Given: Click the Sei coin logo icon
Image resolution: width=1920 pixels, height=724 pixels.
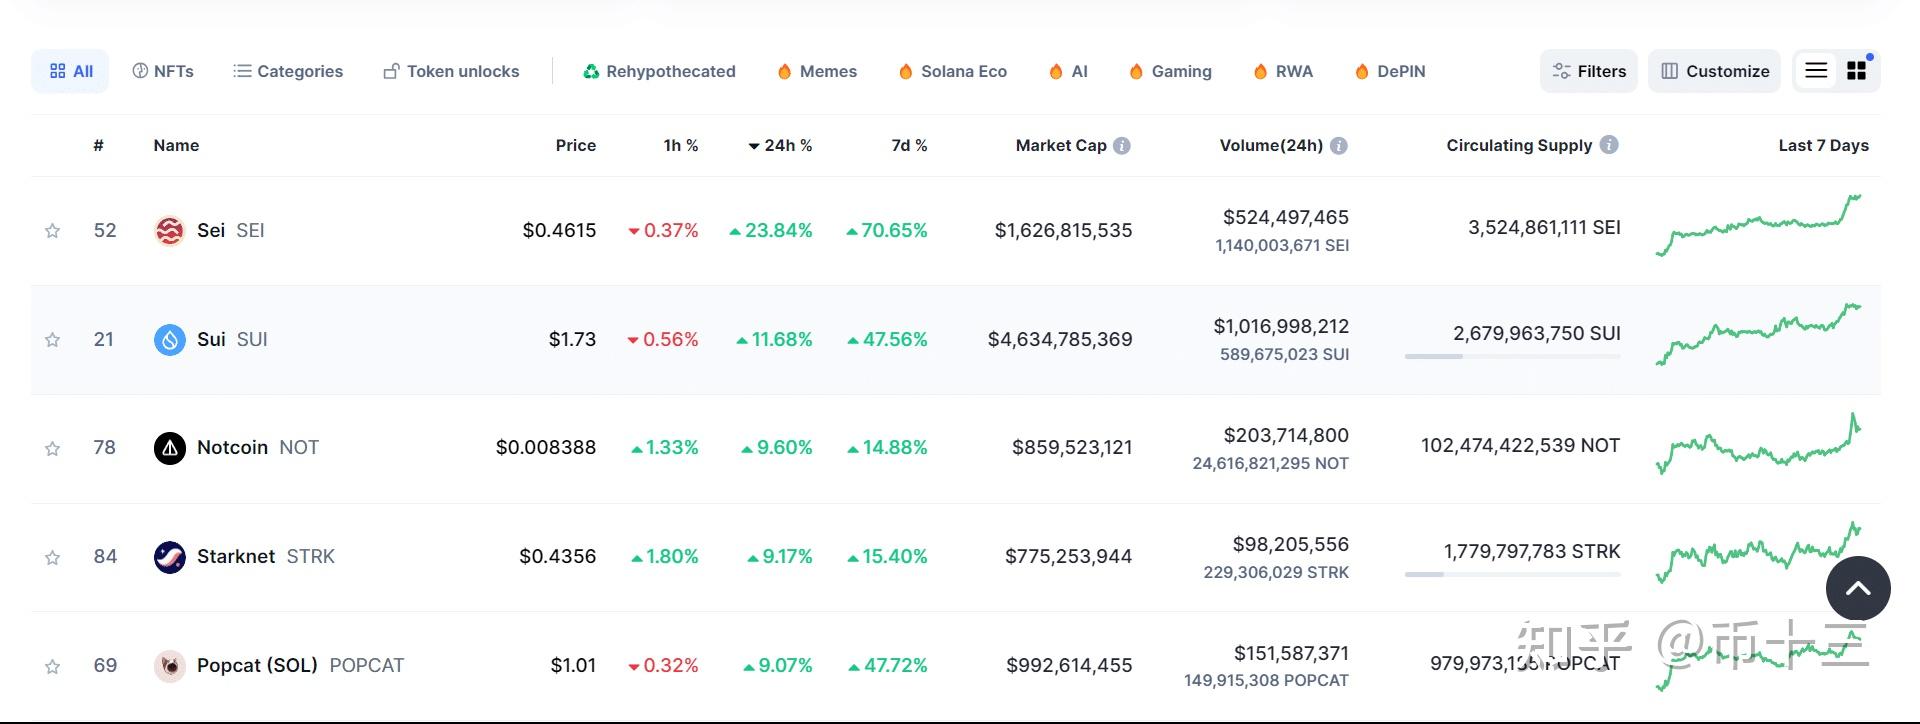Looking at the screenshot, I should click(169, 231).
